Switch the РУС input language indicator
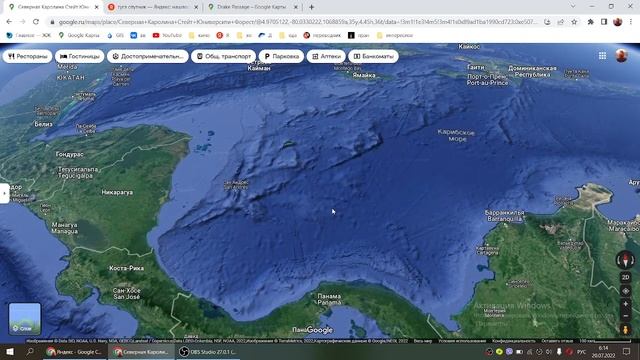The width and height of the screenshot is (640, 360). point(582,352)
